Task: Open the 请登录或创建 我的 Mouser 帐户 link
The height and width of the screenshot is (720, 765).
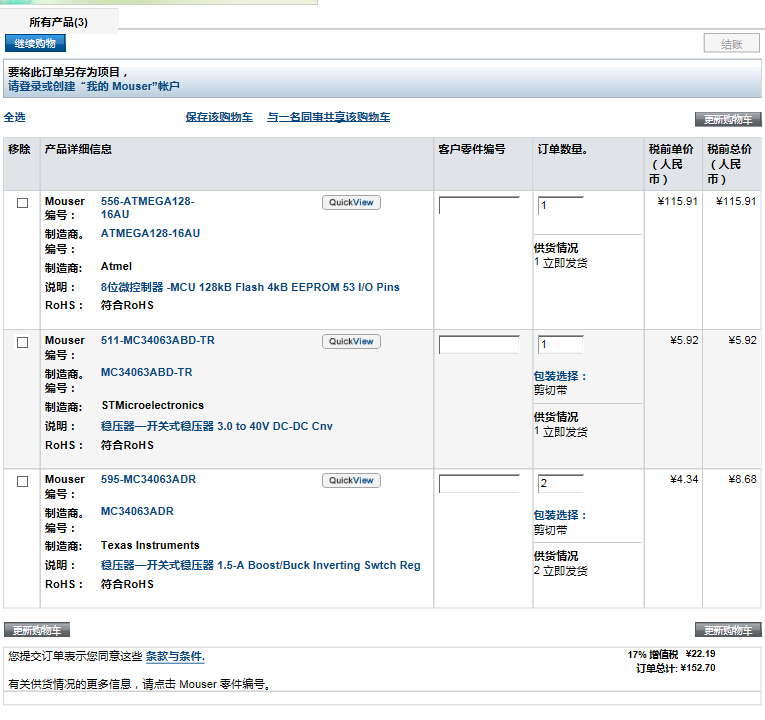Action: pyautogui.click(x=94, y=86)
